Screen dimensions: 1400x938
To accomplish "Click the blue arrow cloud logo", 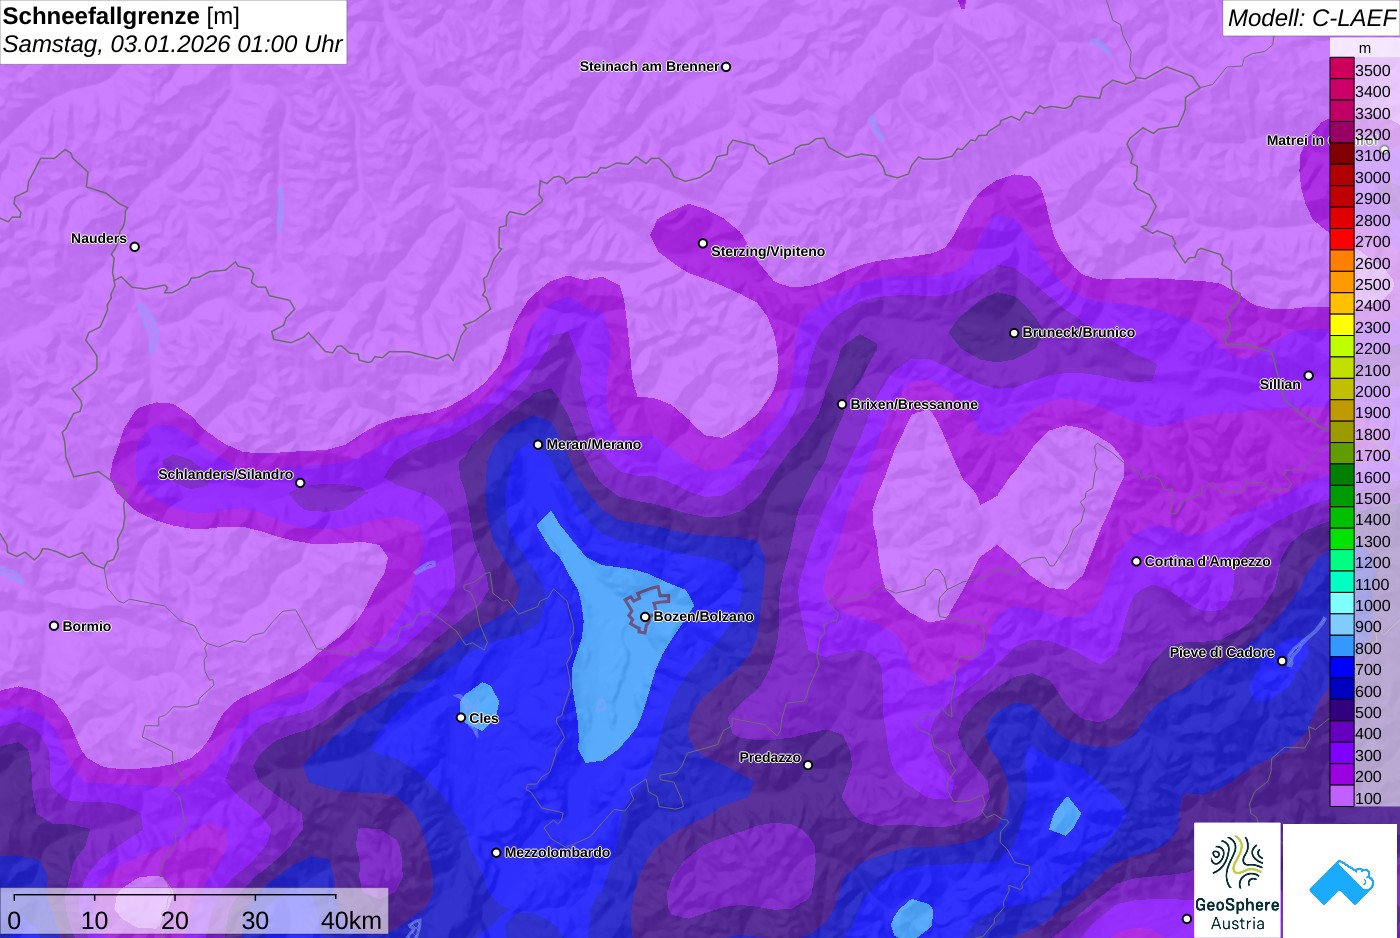I will (x=1341, y=881).
